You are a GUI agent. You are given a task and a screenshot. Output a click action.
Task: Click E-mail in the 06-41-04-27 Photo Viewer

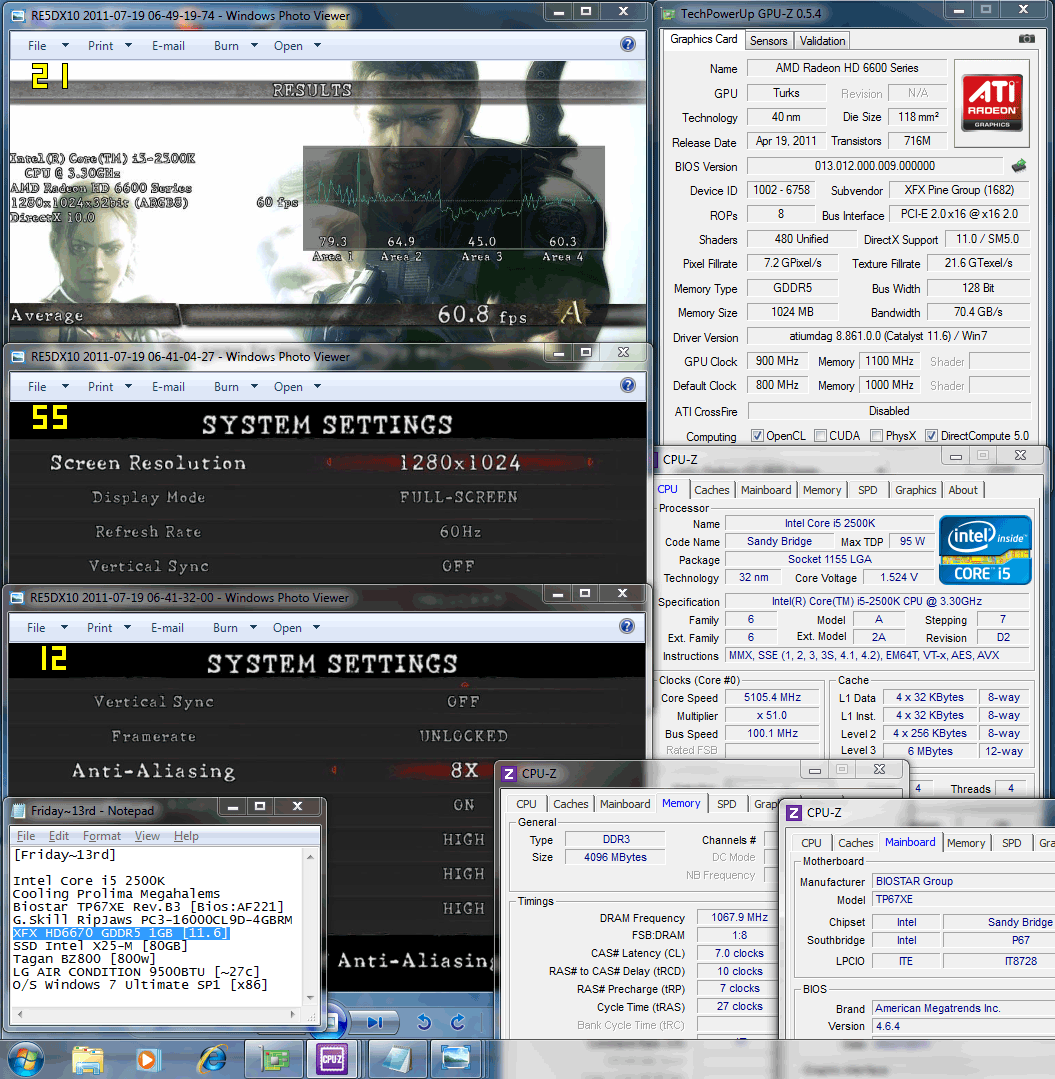pyautogui.click(x=168, y=387)
